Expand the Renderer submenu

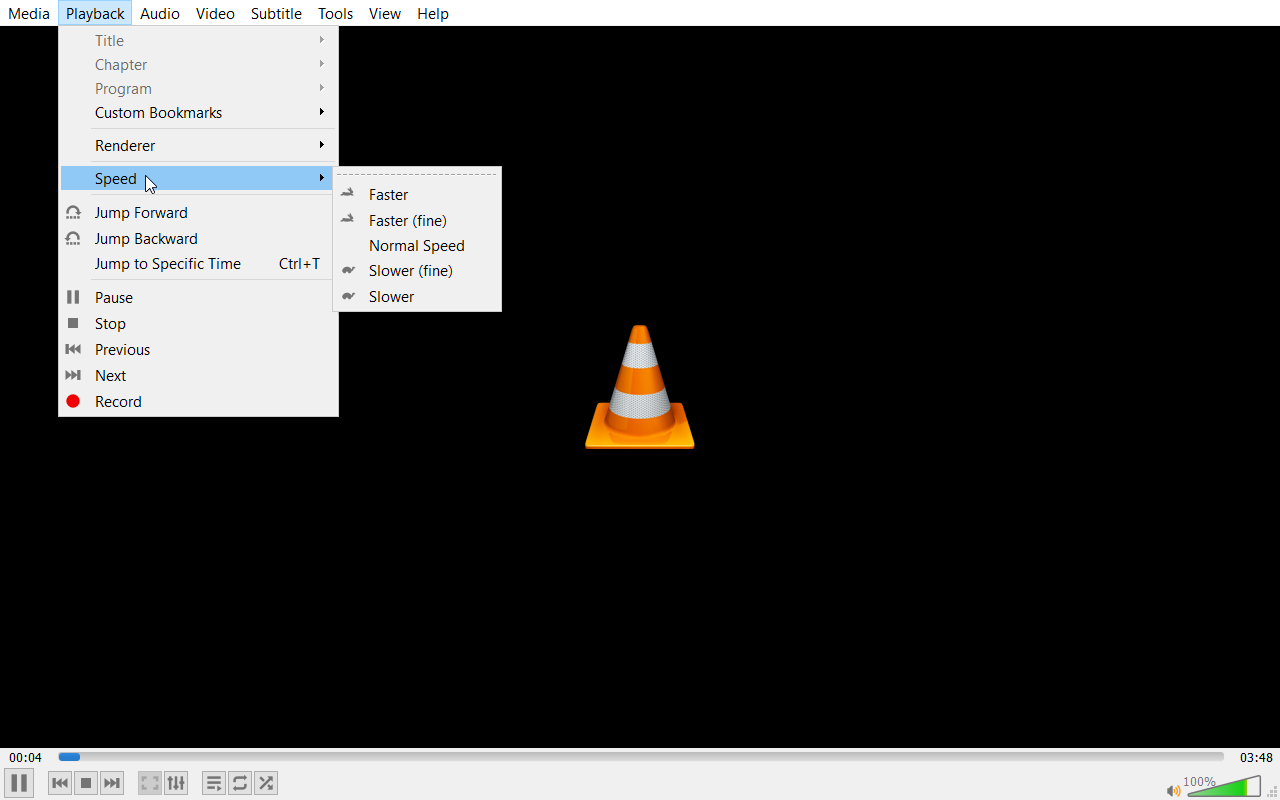pos(198,146)
